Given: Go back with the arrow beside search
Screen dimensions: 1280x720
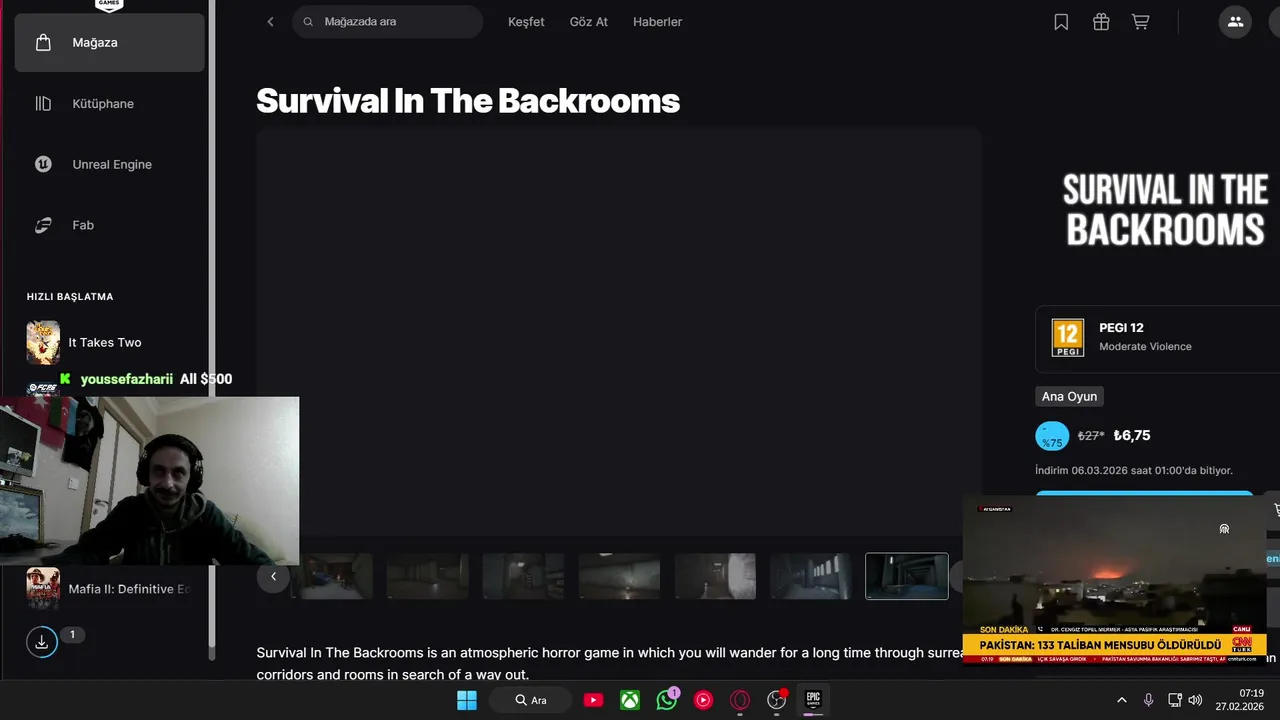Looking at the screenshot, I should point(270,22).
